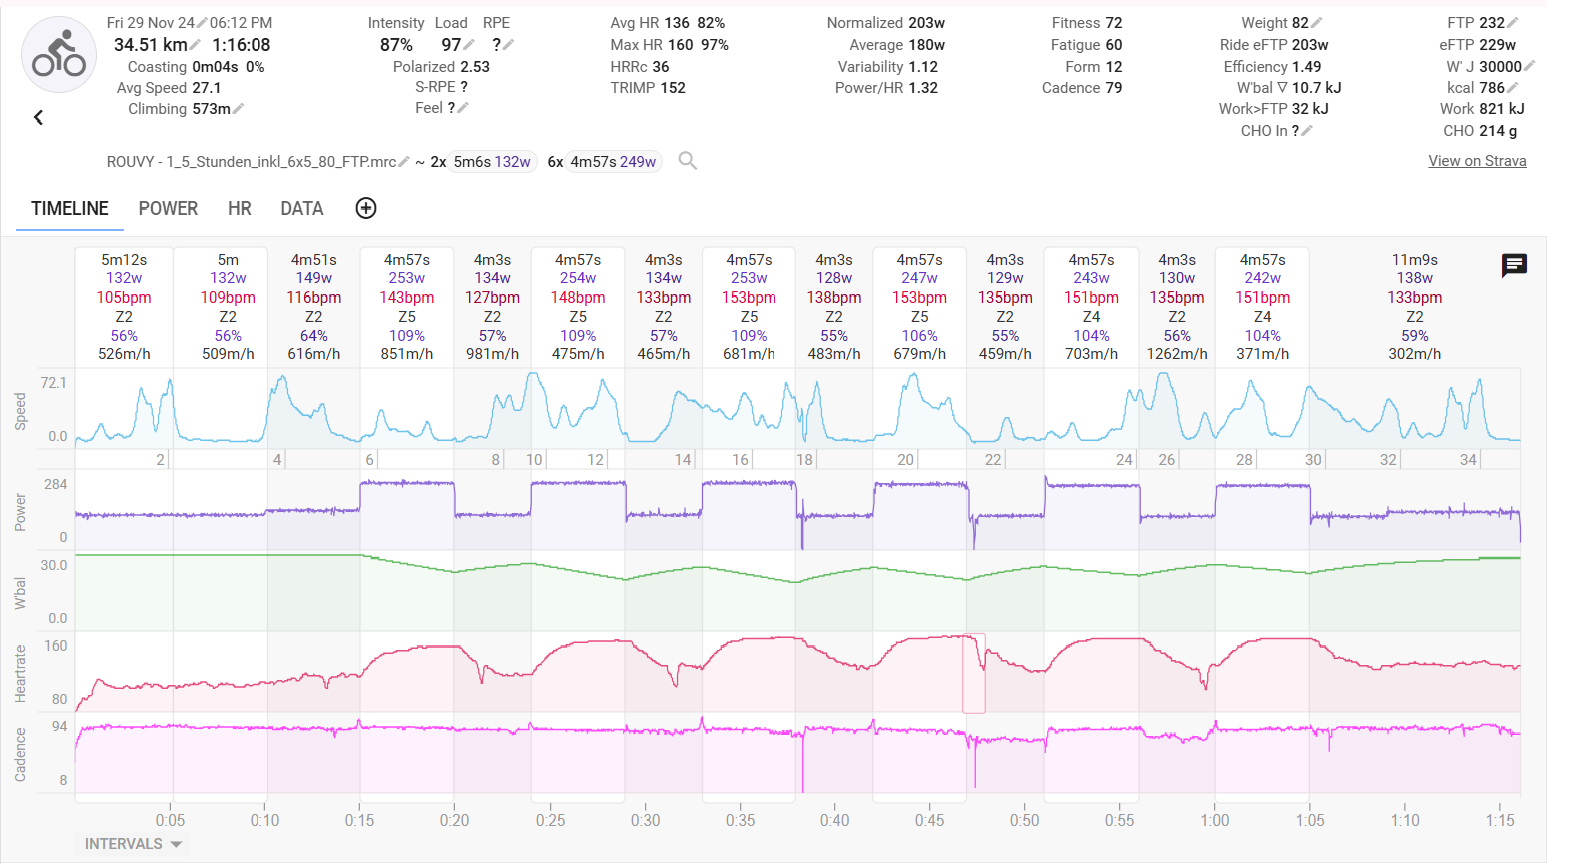The image size is (1592, 864).
Task: Select the 253w 153bpm interval card
Action: tap(749, 306)
